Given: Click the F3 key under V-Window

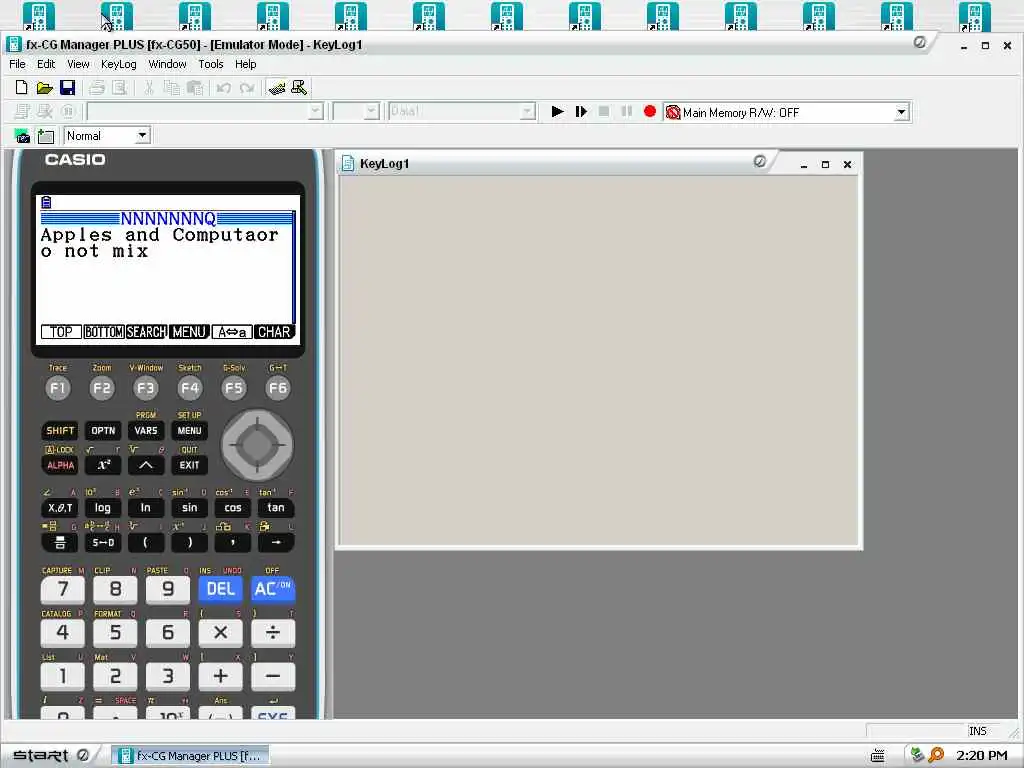Looking at the screenshot, I should pyautogui.click(x=146, y=388).
